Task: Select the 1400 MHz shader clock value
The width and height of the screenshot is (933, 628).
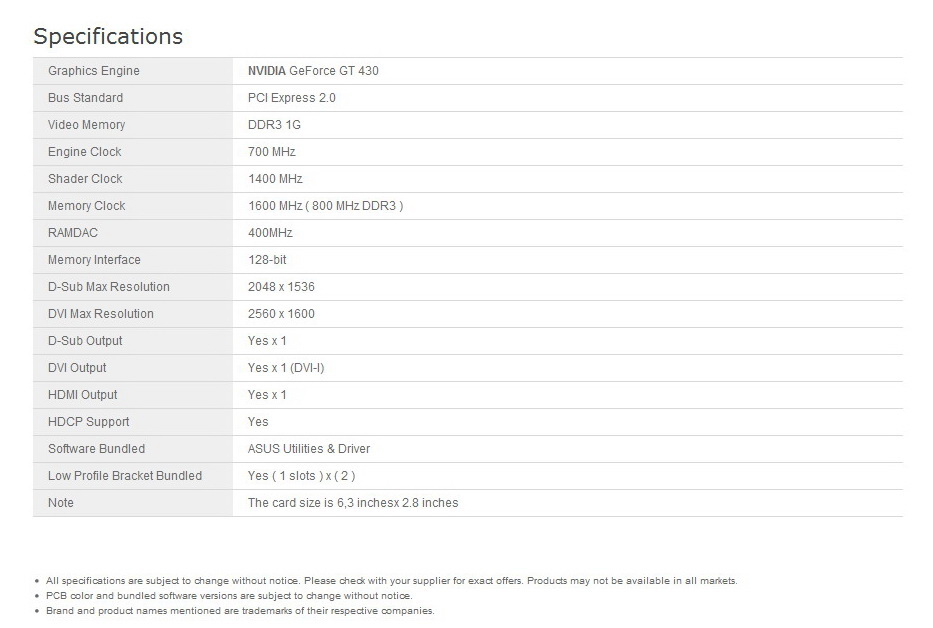Action: click(x=275, y=179)
